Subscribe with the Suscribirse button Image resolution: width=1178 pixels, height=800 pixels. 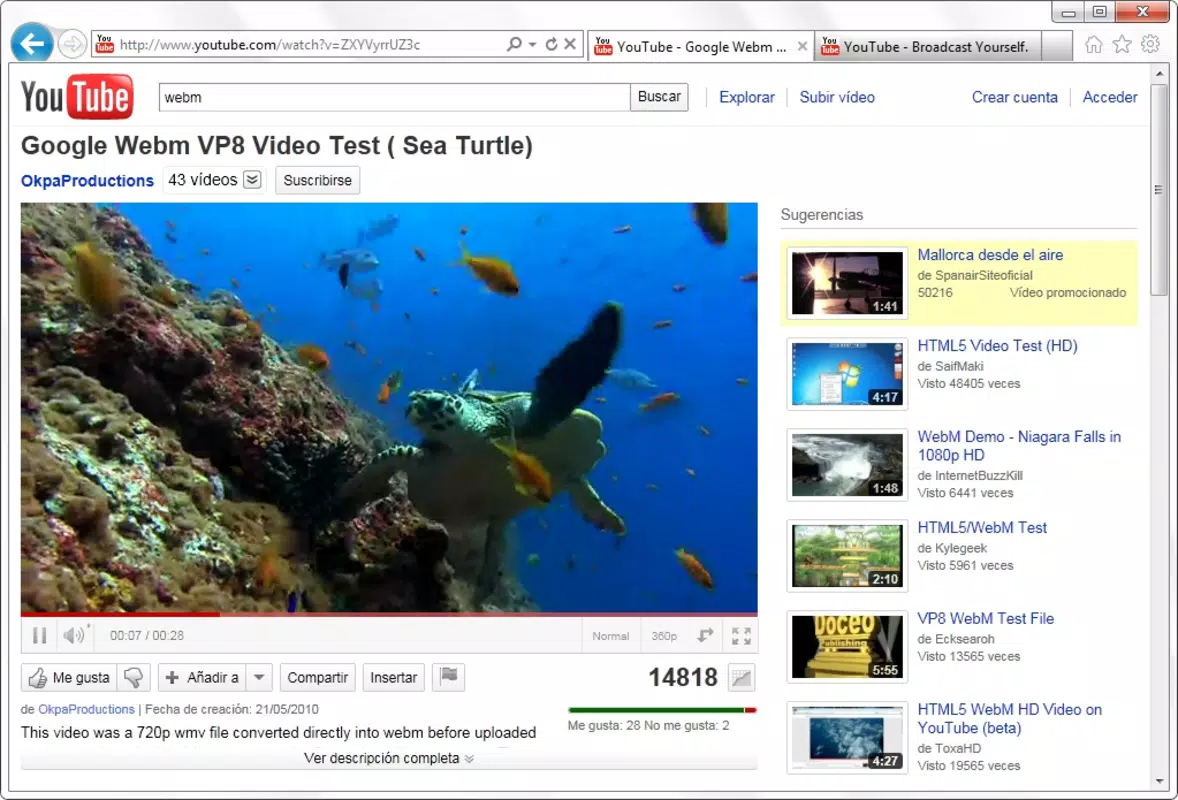pyautogui.click(x=317, y=180)
